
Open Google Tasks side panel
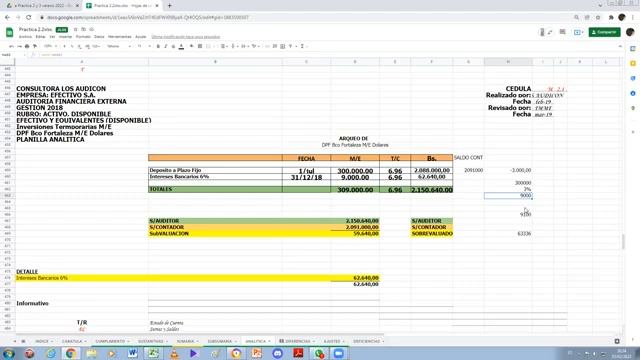click(633, 78)
